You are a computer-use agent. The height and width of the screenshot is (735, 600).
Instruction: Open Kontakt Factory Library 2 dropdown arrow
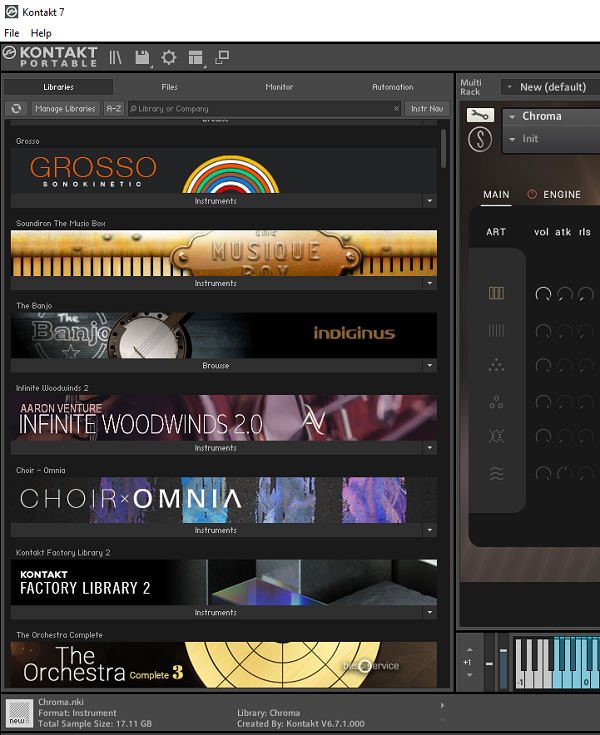pos(430,612)
